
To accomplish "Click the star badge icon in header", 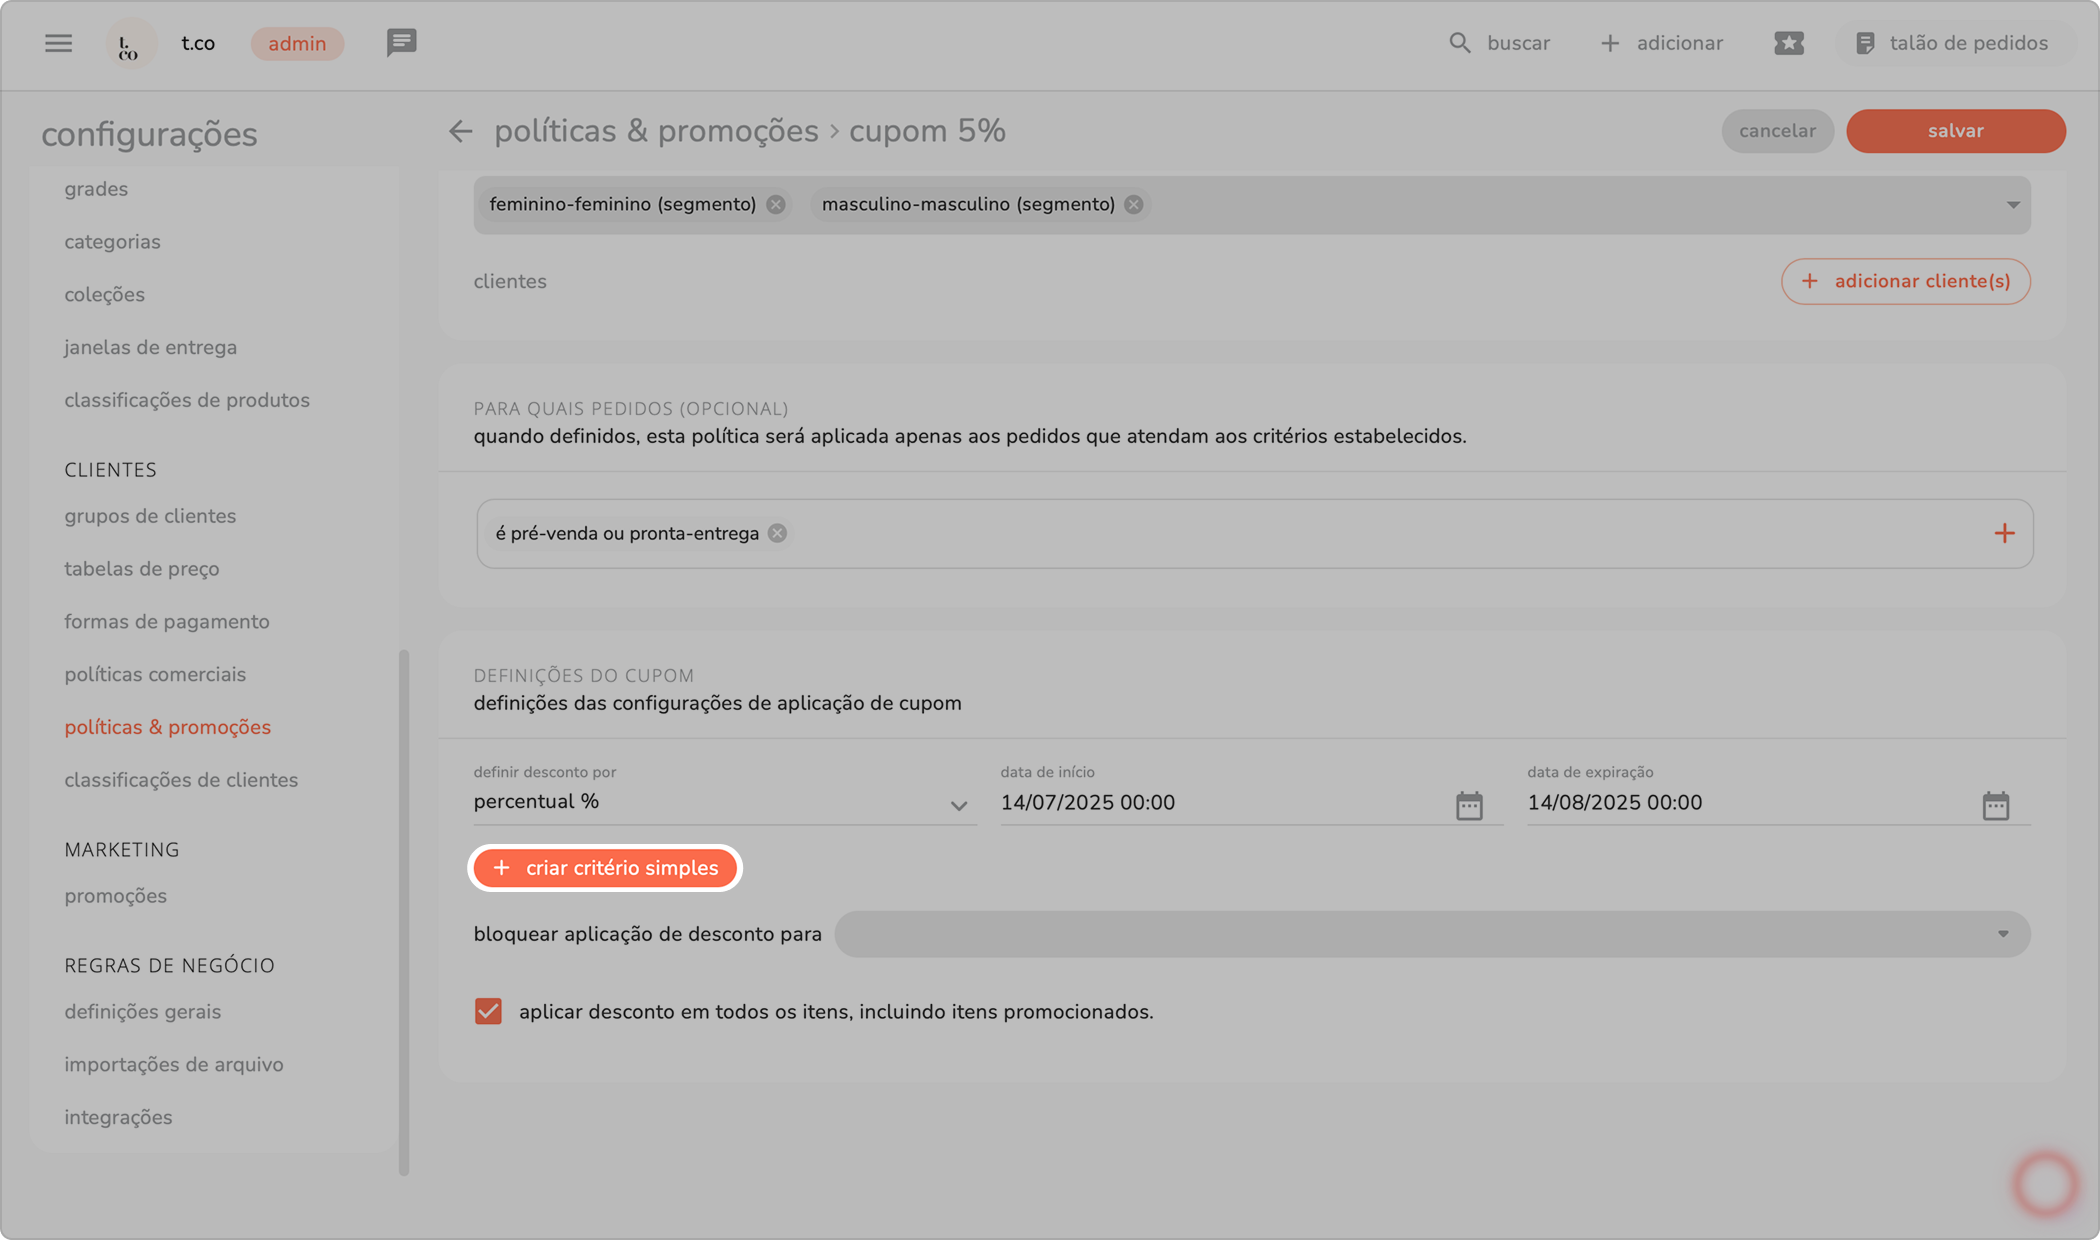I will (1788, 43).
